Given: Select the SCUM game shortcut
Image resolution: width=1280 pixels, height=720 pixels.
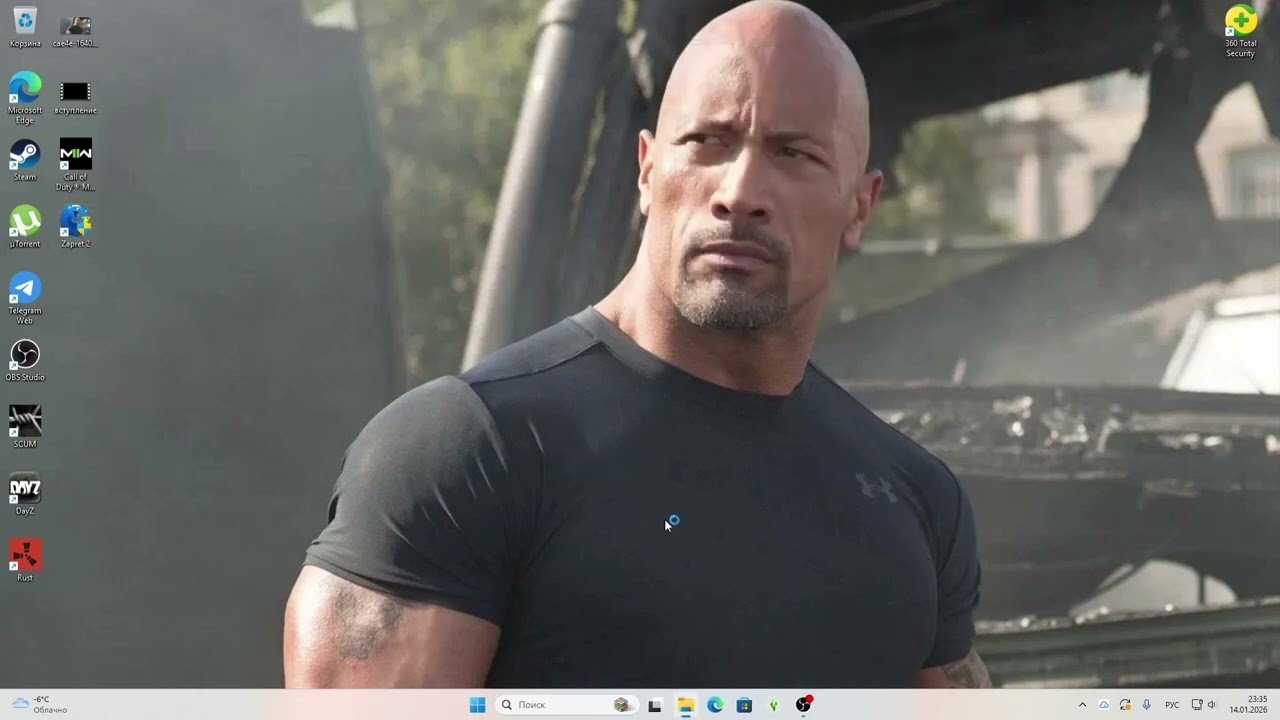Looking at the screenshot, I should pos(25,427).
